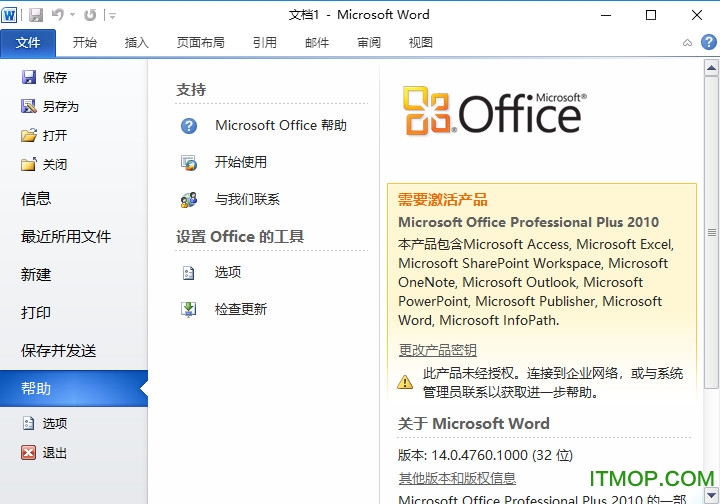This screenshot has width=720, height=504.
Task: Click the Save icon in Quick Access Toolbar
Action: point(36,15)
